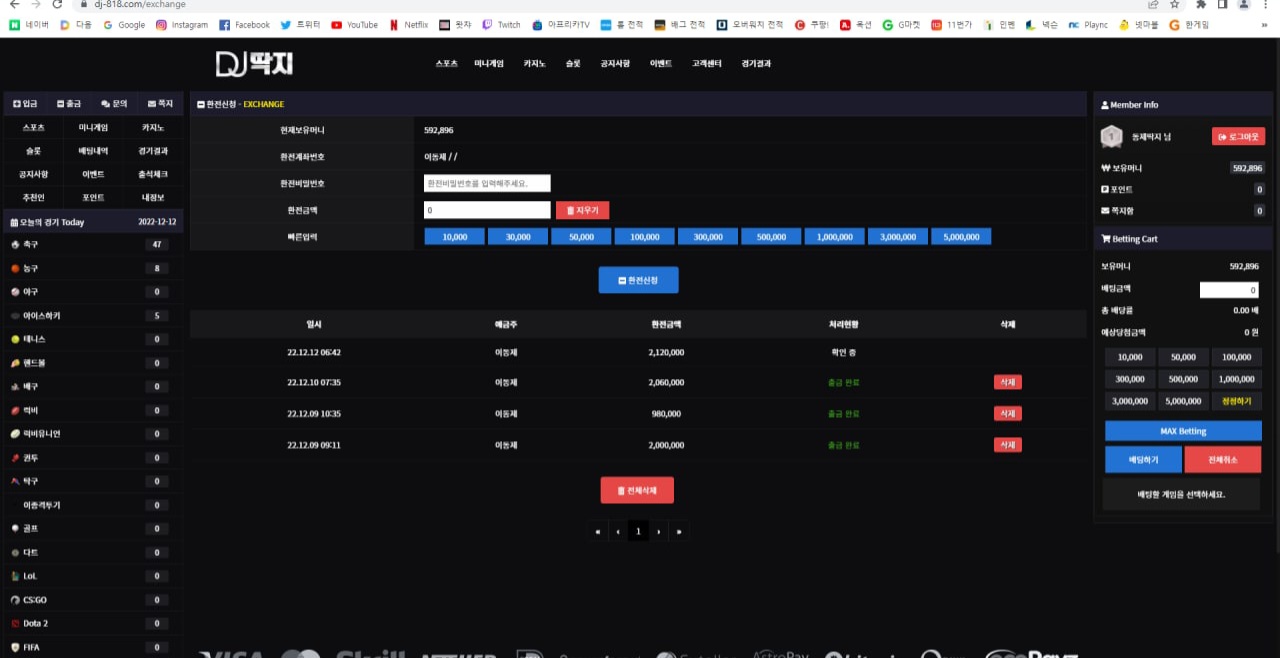Open the Netflix bookmark
Viewport: 1280px width, 658px height.
coord(409,24)
